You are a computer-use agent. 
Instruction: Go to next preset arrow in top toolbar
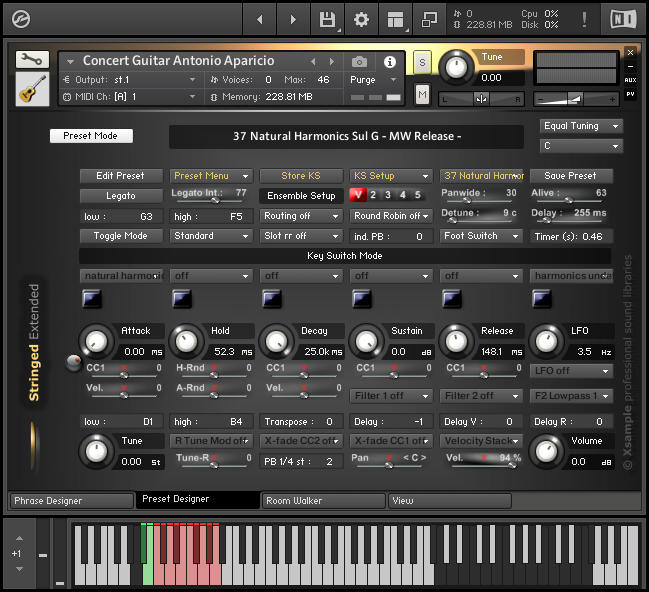coord(293,19)
